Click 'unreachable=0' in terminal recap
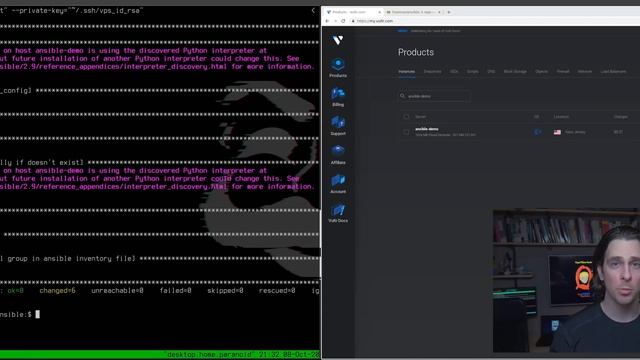Image resolution: width=640 pixels, height=360 pixels. coord(117,291)
